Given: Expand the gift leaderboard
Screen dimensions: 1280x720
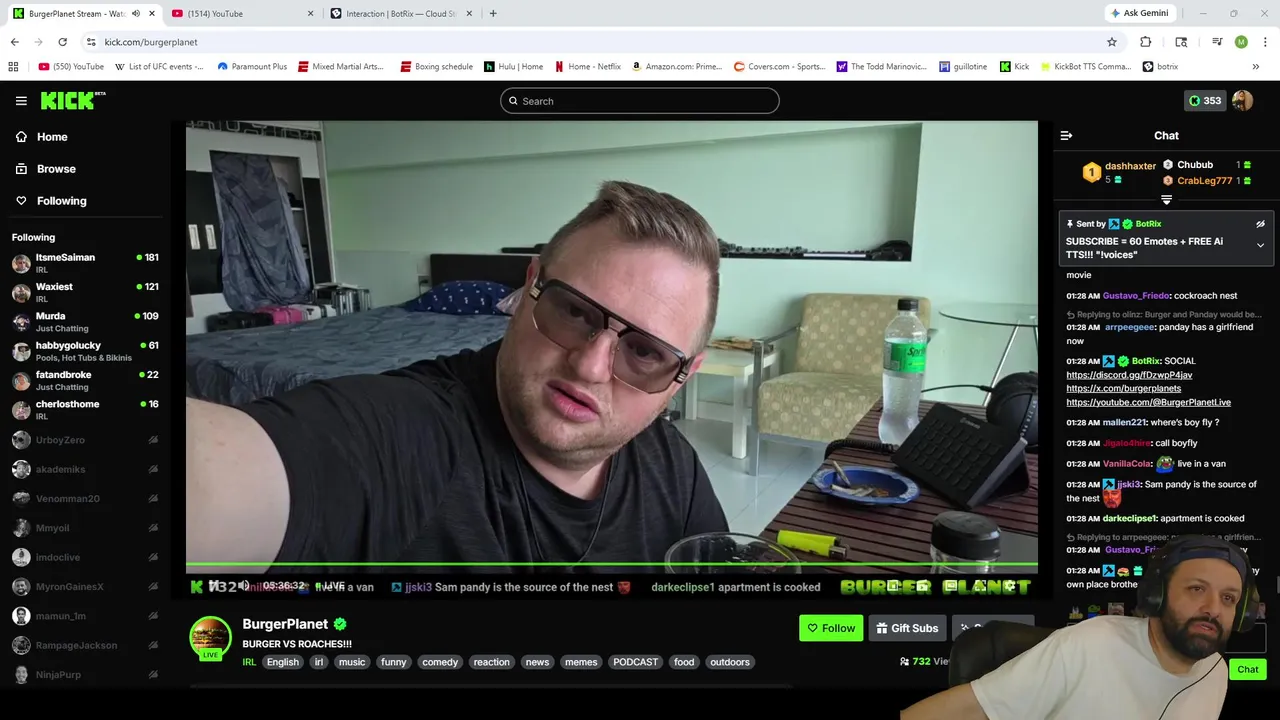Looking at the screenshot, I should [1166, 200].
